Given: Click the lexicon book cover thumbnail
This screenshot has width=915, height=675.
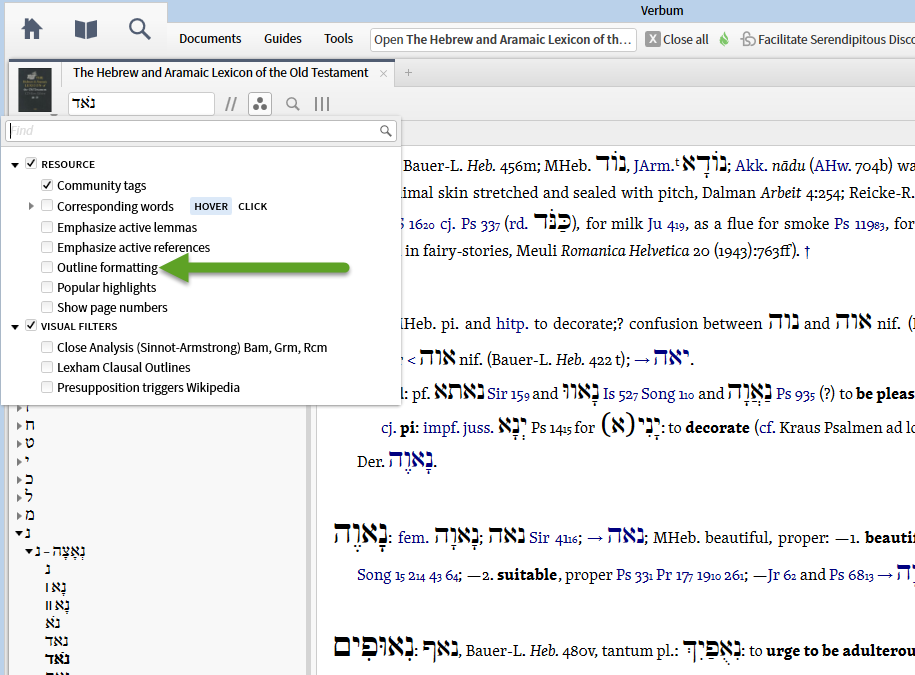Looking at the screenshot, I should 34,90.
